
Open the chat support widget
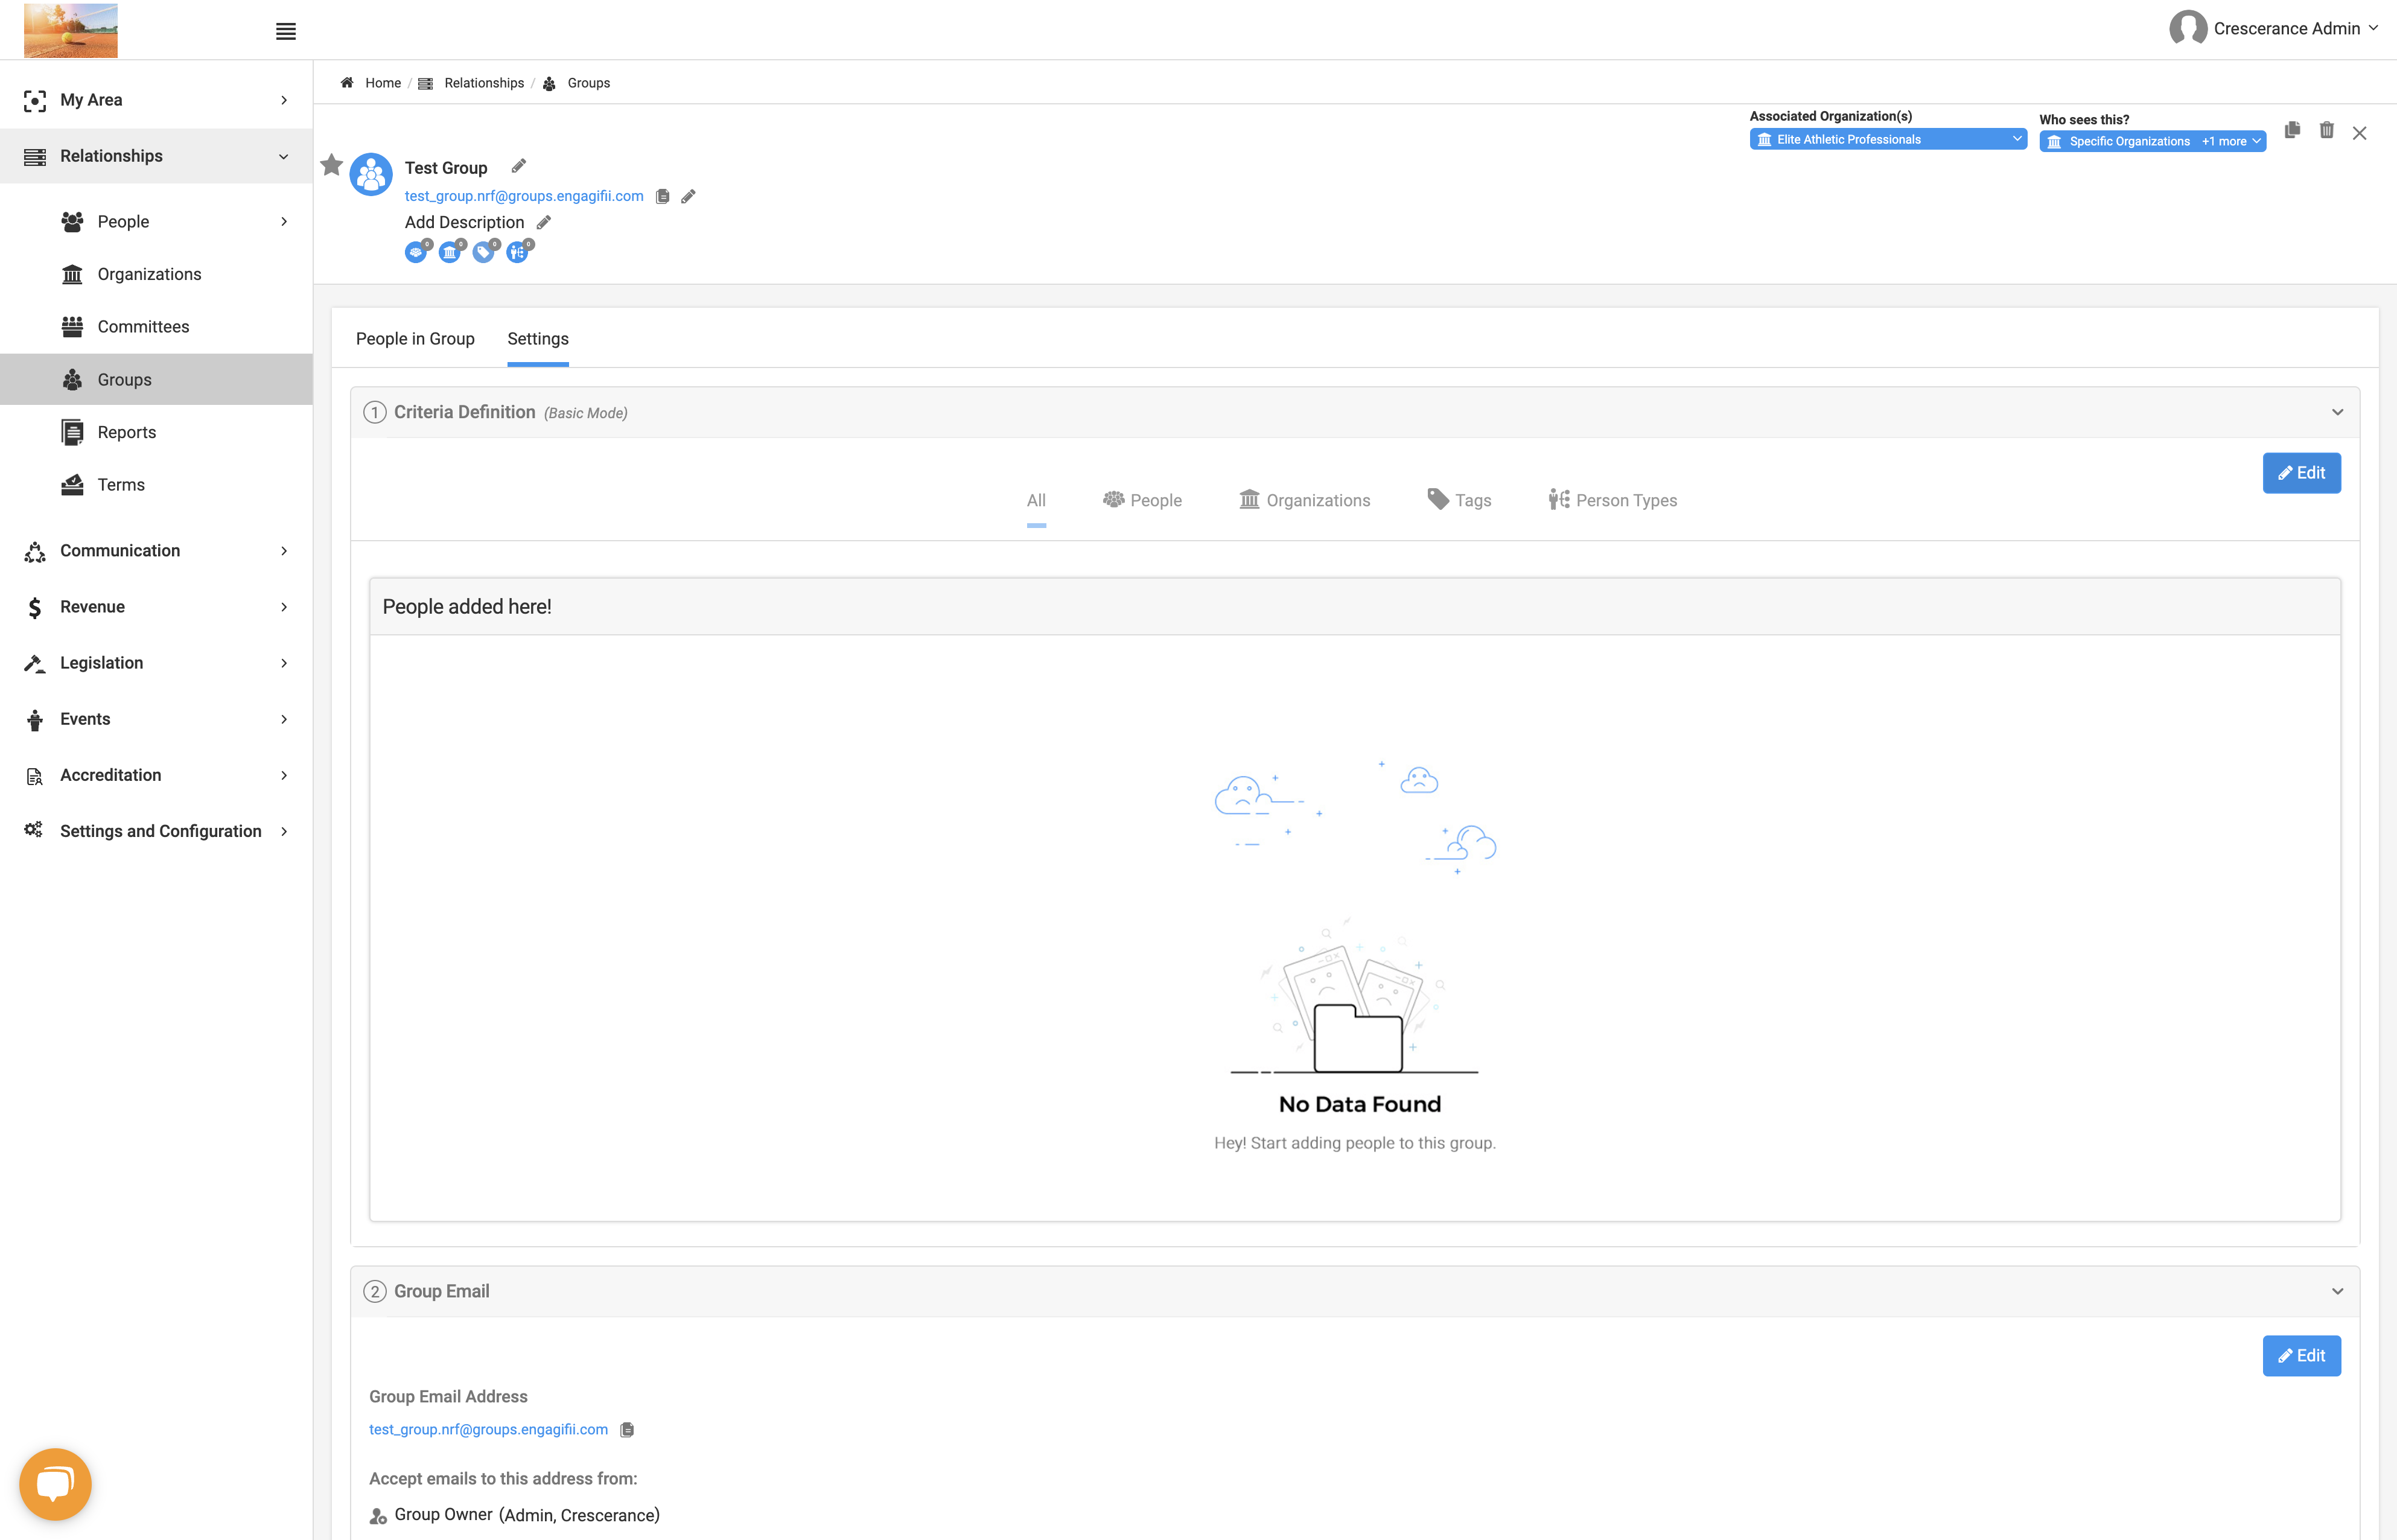tap(55, 1484)
